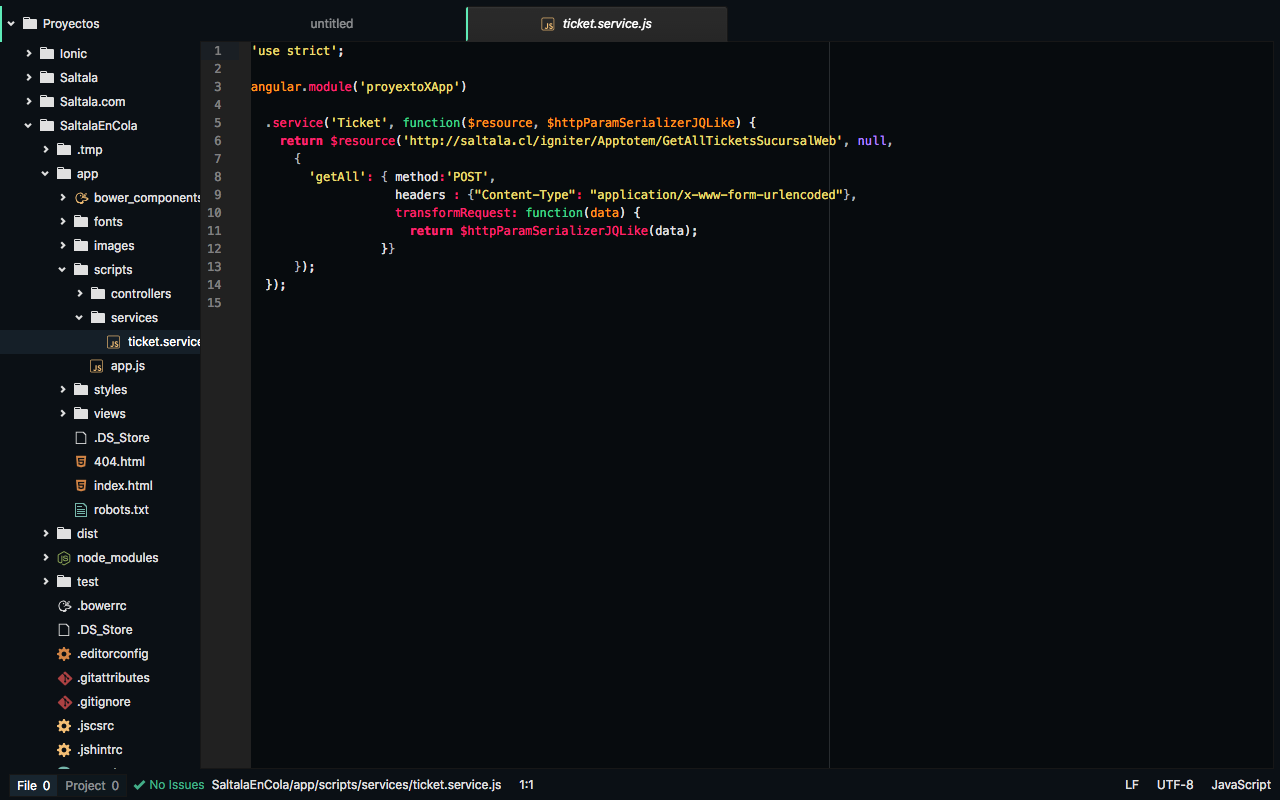Click the Proyectos folder icon
The image size is (1280, 800).
(29, 23)
